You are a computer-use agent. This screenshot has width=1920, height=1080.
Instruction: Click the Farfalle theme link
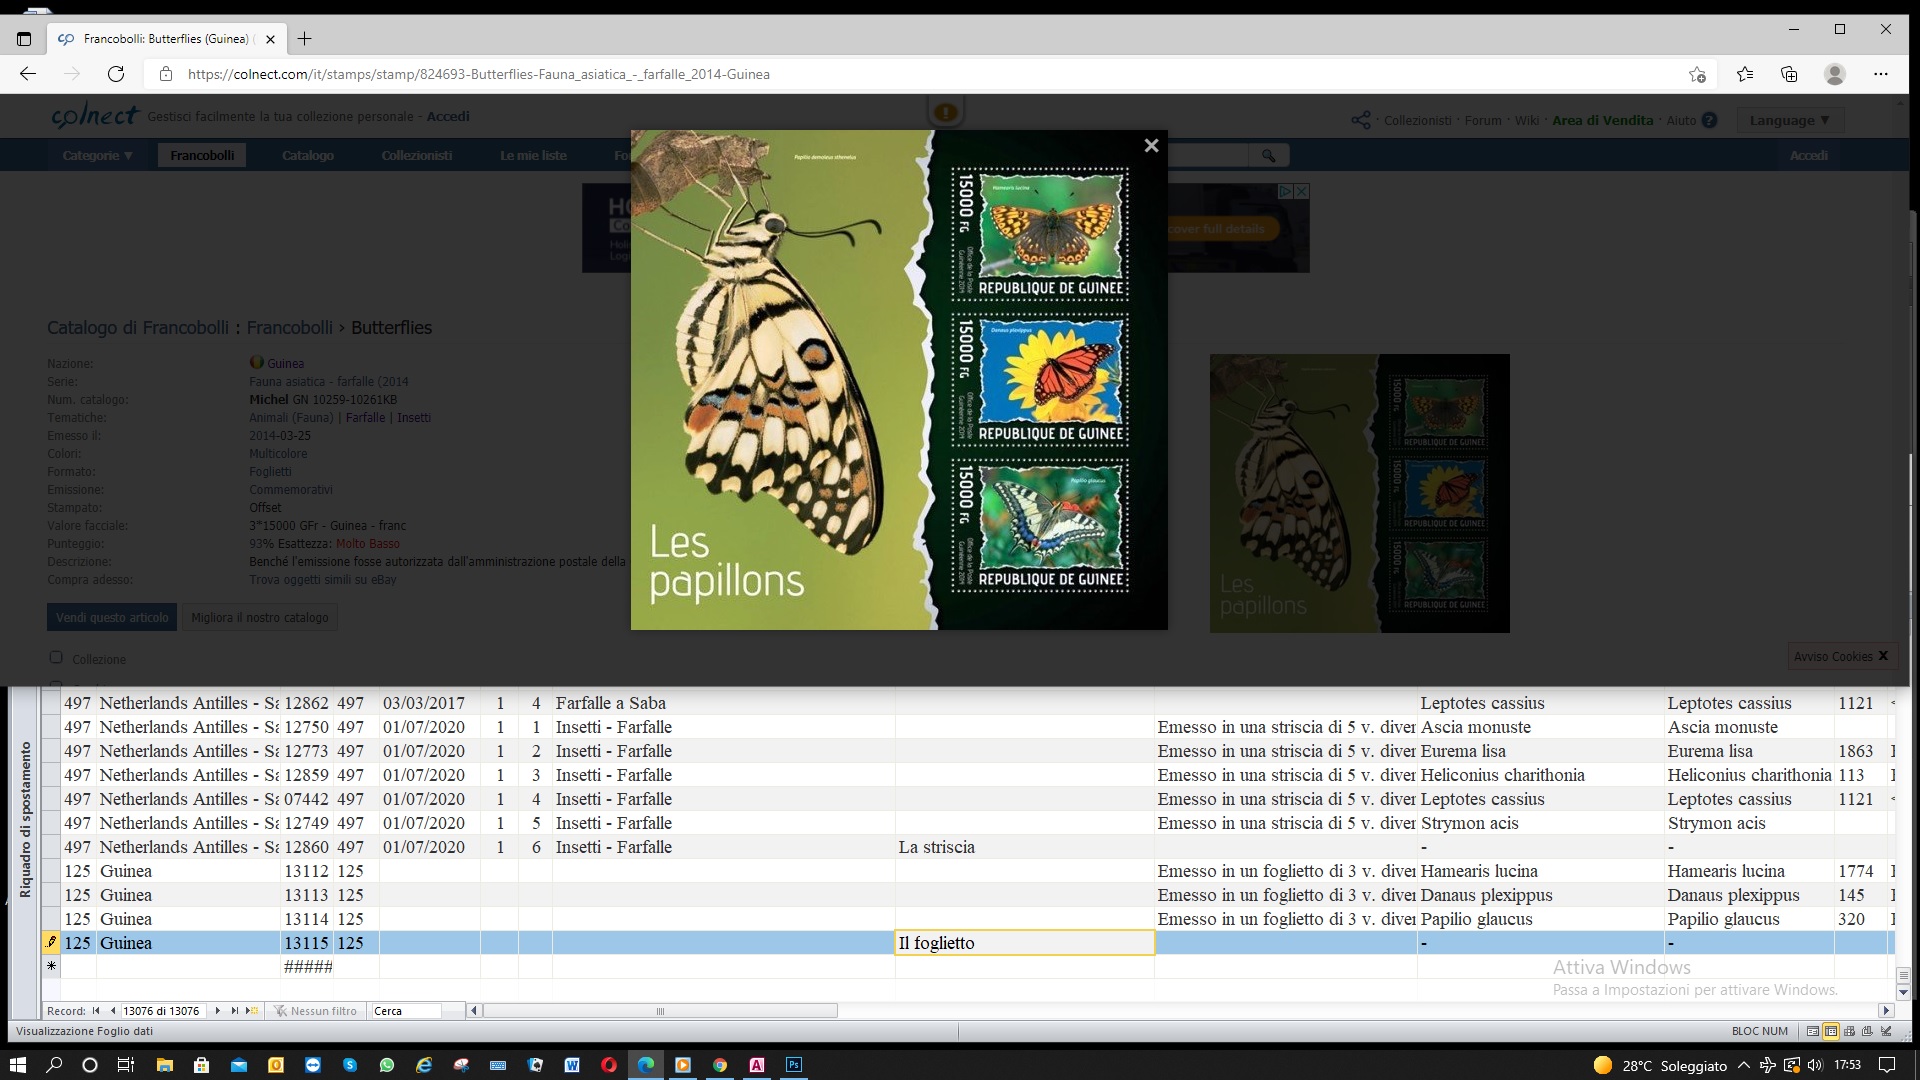[x=365, y=417]
